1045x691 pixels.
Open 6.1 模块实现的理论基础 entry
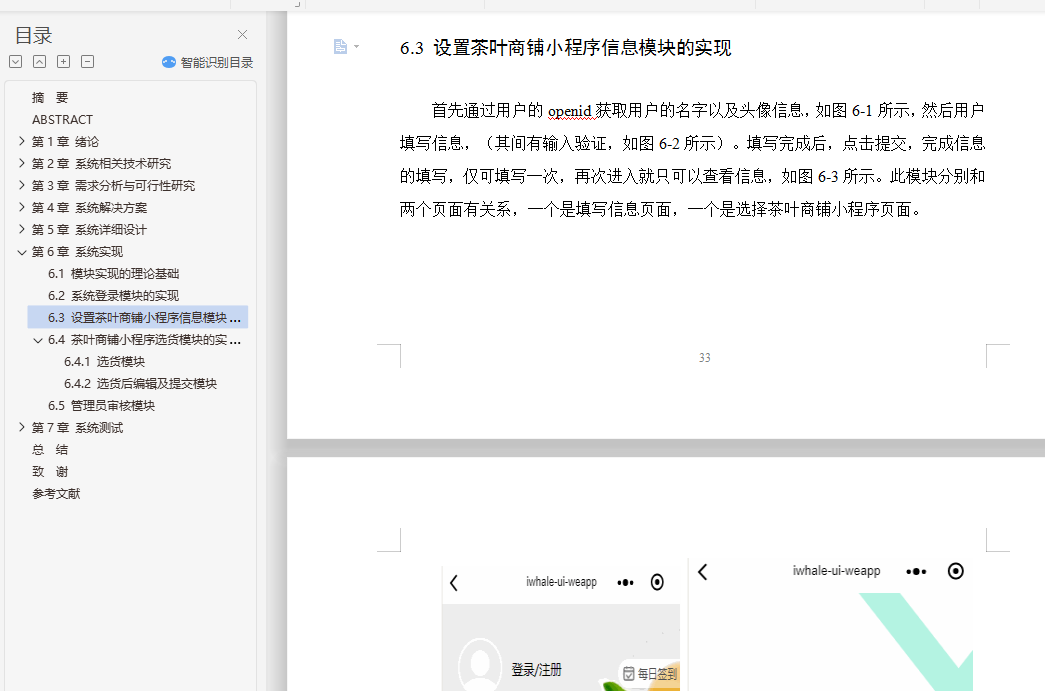click(x=113, y=273)
